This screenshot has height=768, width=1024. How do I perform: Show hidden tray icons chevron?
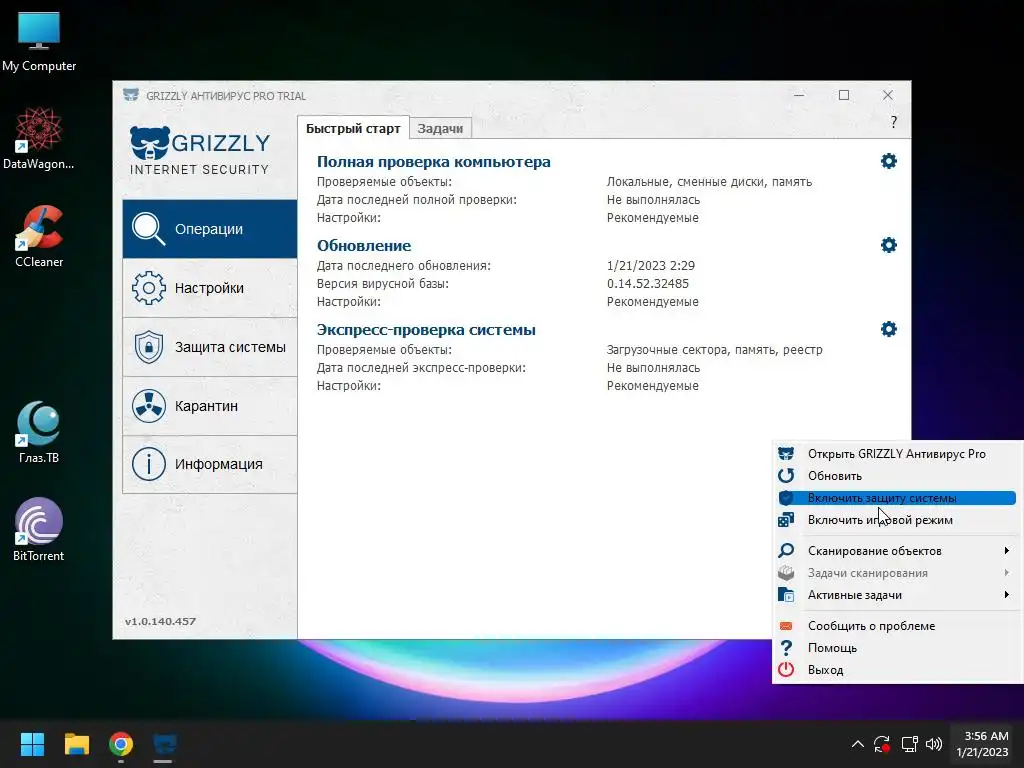[x=857, y=744]
